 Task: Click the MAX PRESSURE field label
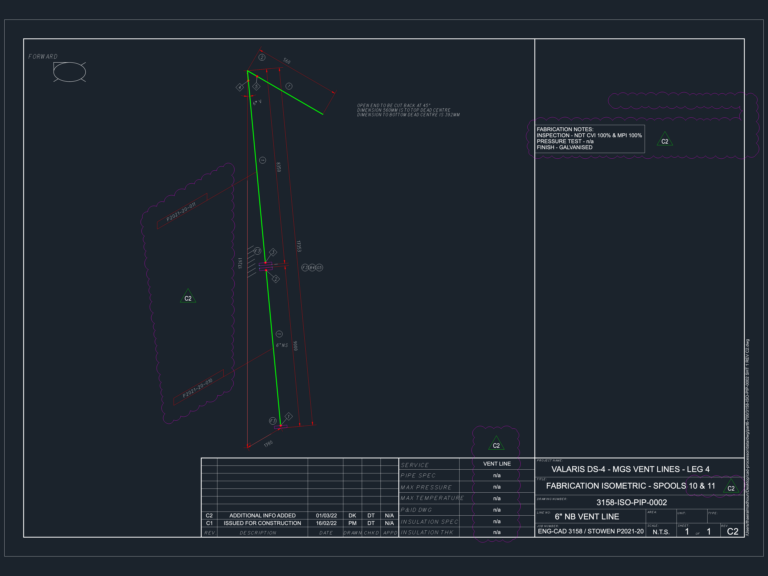point(426,487)
